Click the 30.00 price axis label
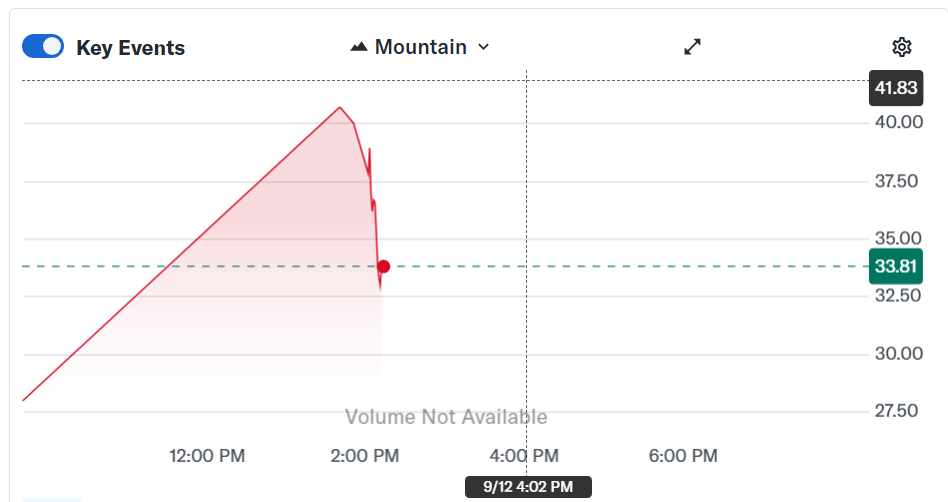The width and height of the screenshot is (948, 502). (897, 353)
